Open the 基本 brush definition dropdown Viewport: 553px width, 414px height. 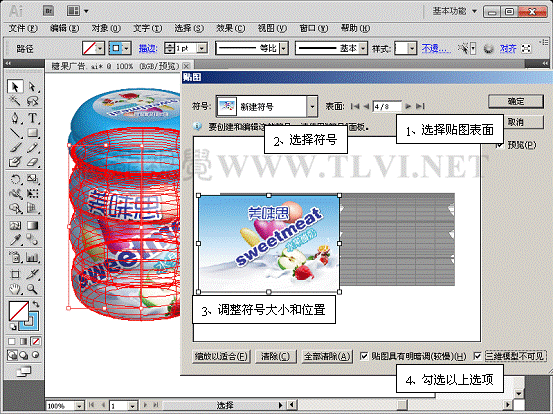(363, 48)
